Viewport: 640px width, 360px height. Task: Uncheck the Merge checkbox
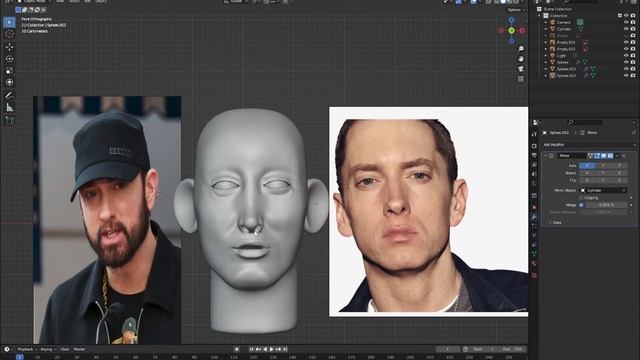pos(582,205)
